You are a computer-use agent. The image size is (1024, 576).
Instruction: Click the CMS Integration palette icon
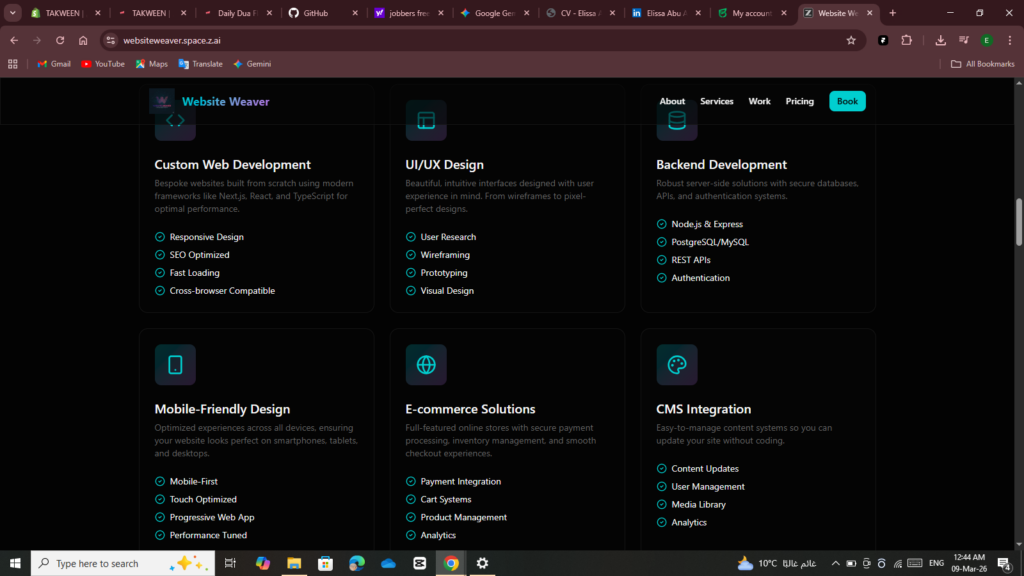(677, 364)
